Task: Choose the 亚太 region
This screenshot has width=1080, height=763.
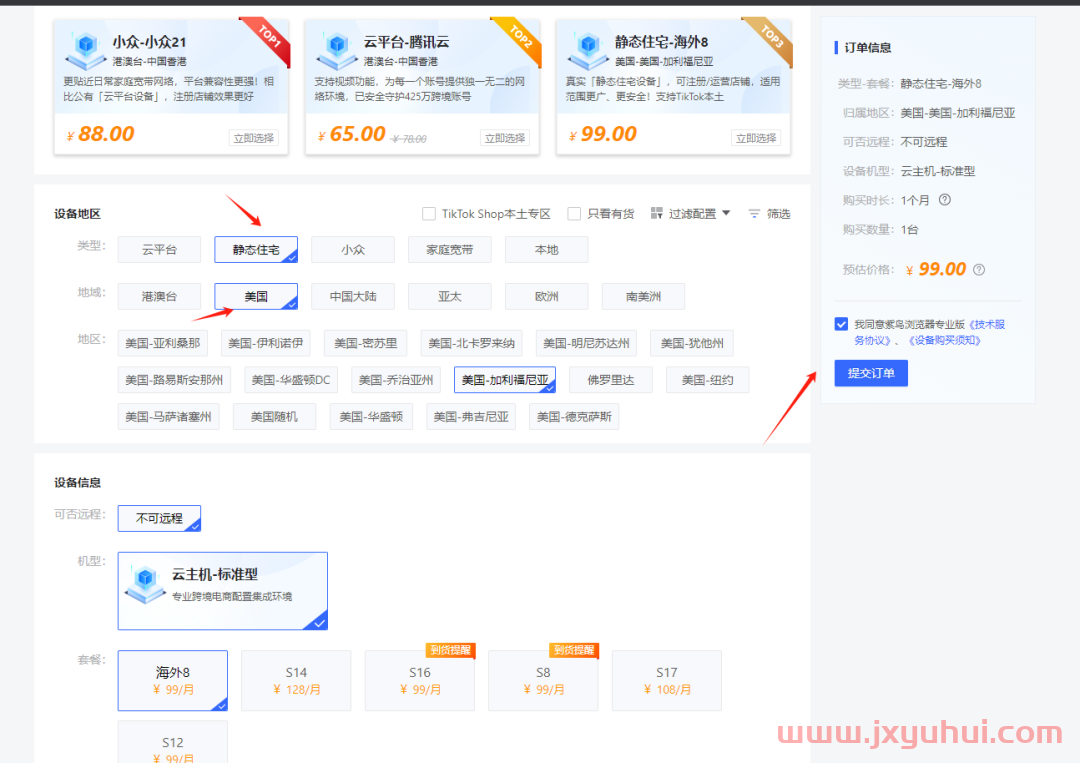Action: [x=450, y=296]
